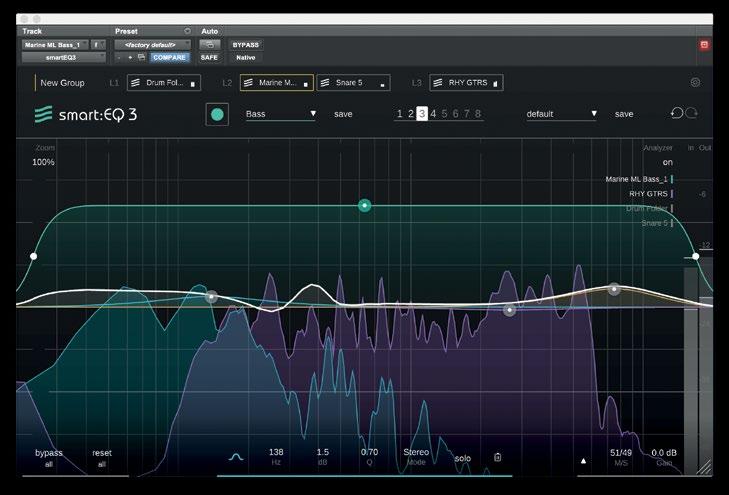Select state slot 2
This screenshot has width=729, height=495.
click(x=411, y=114)
